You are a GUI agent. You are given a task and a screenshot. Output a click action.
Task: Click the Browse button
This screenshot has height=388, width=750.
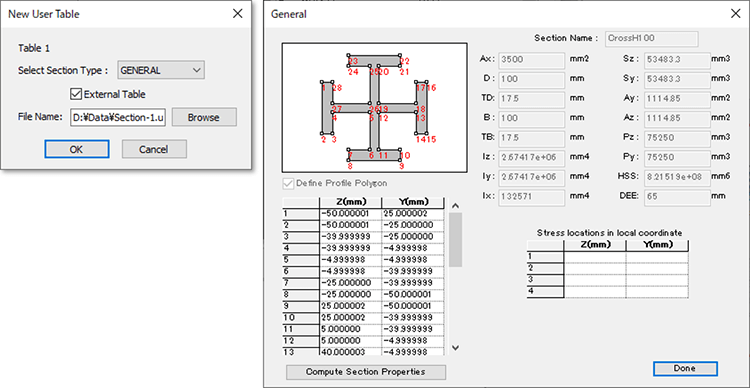click(204, 117)
